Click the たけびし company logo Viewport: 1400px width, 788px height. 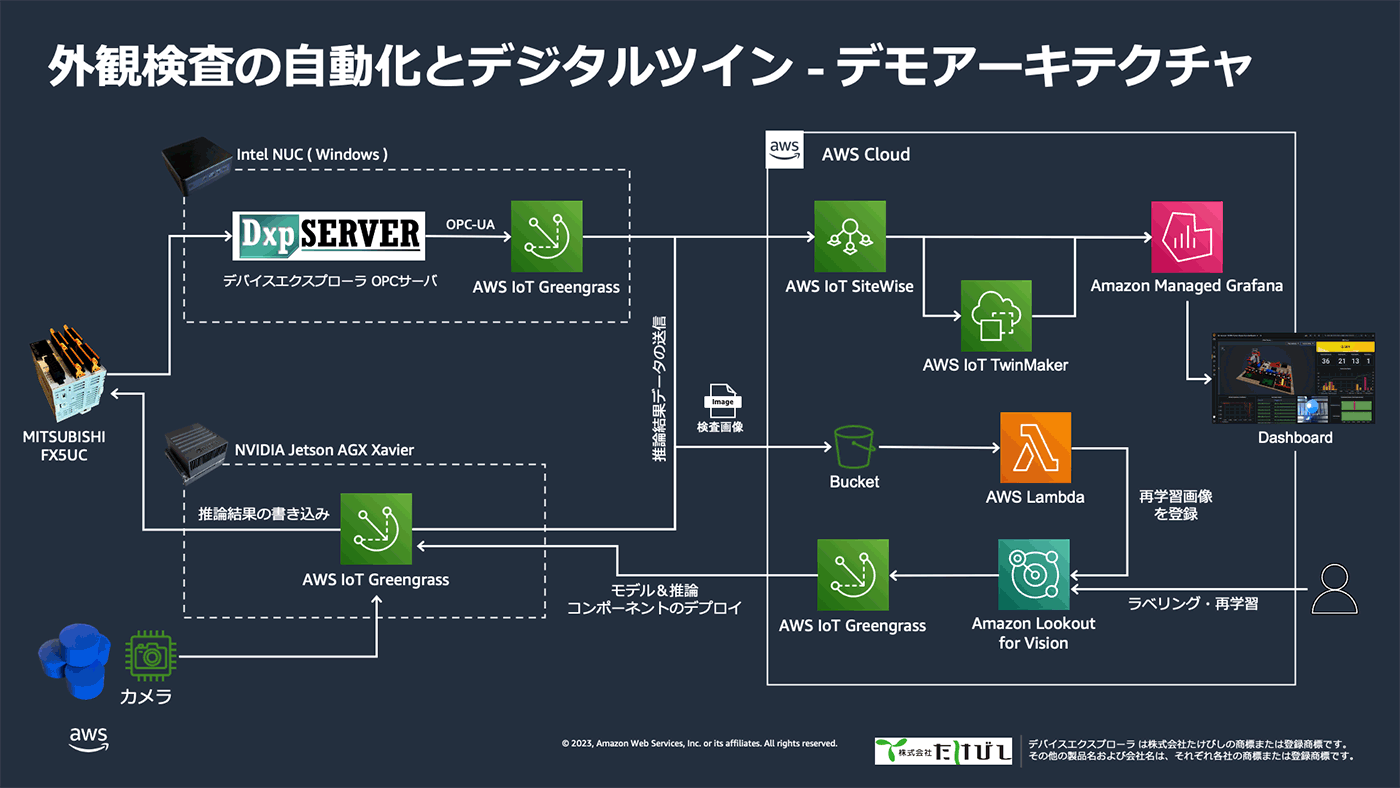pyautogui.click(x=944, y=751)
